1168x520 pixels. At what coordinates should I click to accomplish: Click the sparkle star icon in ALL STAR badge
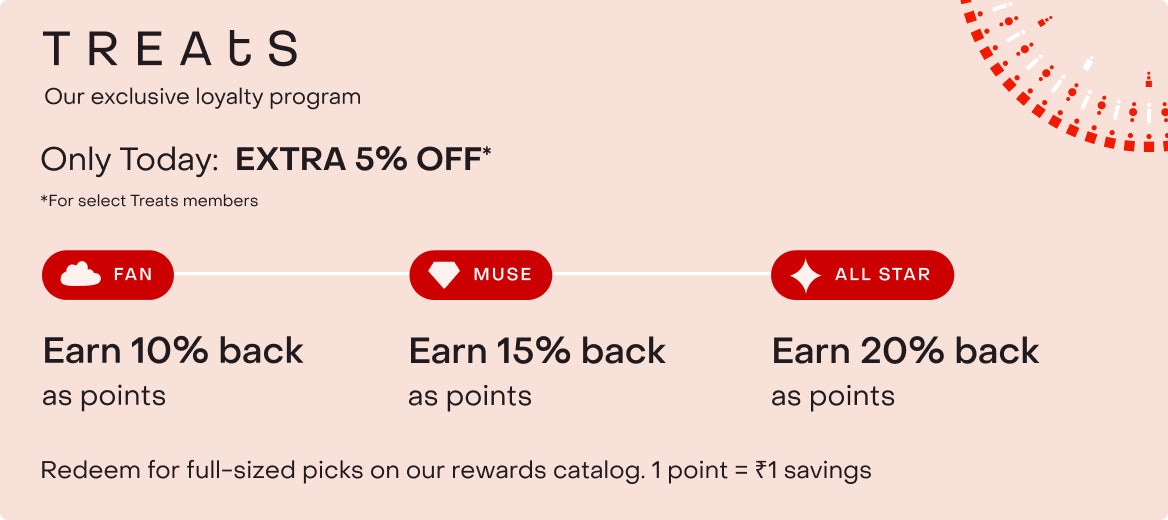(805, 275)
